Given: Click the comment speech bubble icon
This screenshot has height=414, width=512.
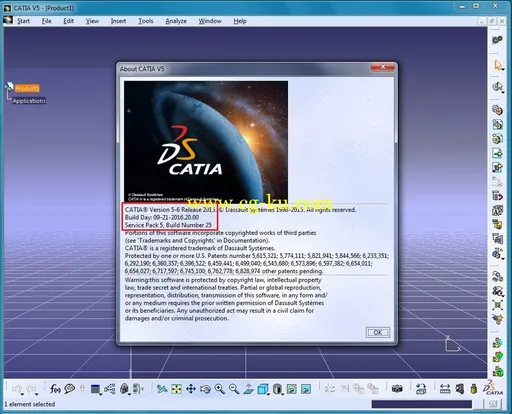Looking at the screenshot, I should pos(69,389).
